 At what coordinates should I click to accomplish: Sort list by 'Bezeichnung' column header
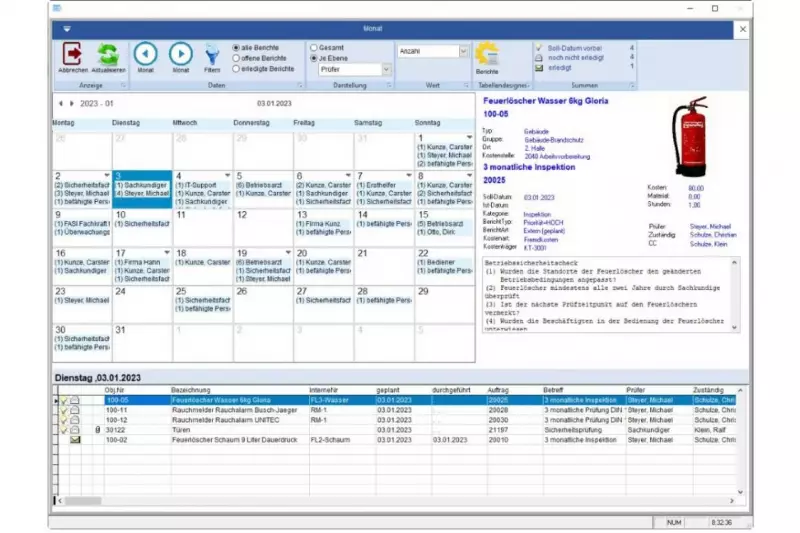[191, 389]
